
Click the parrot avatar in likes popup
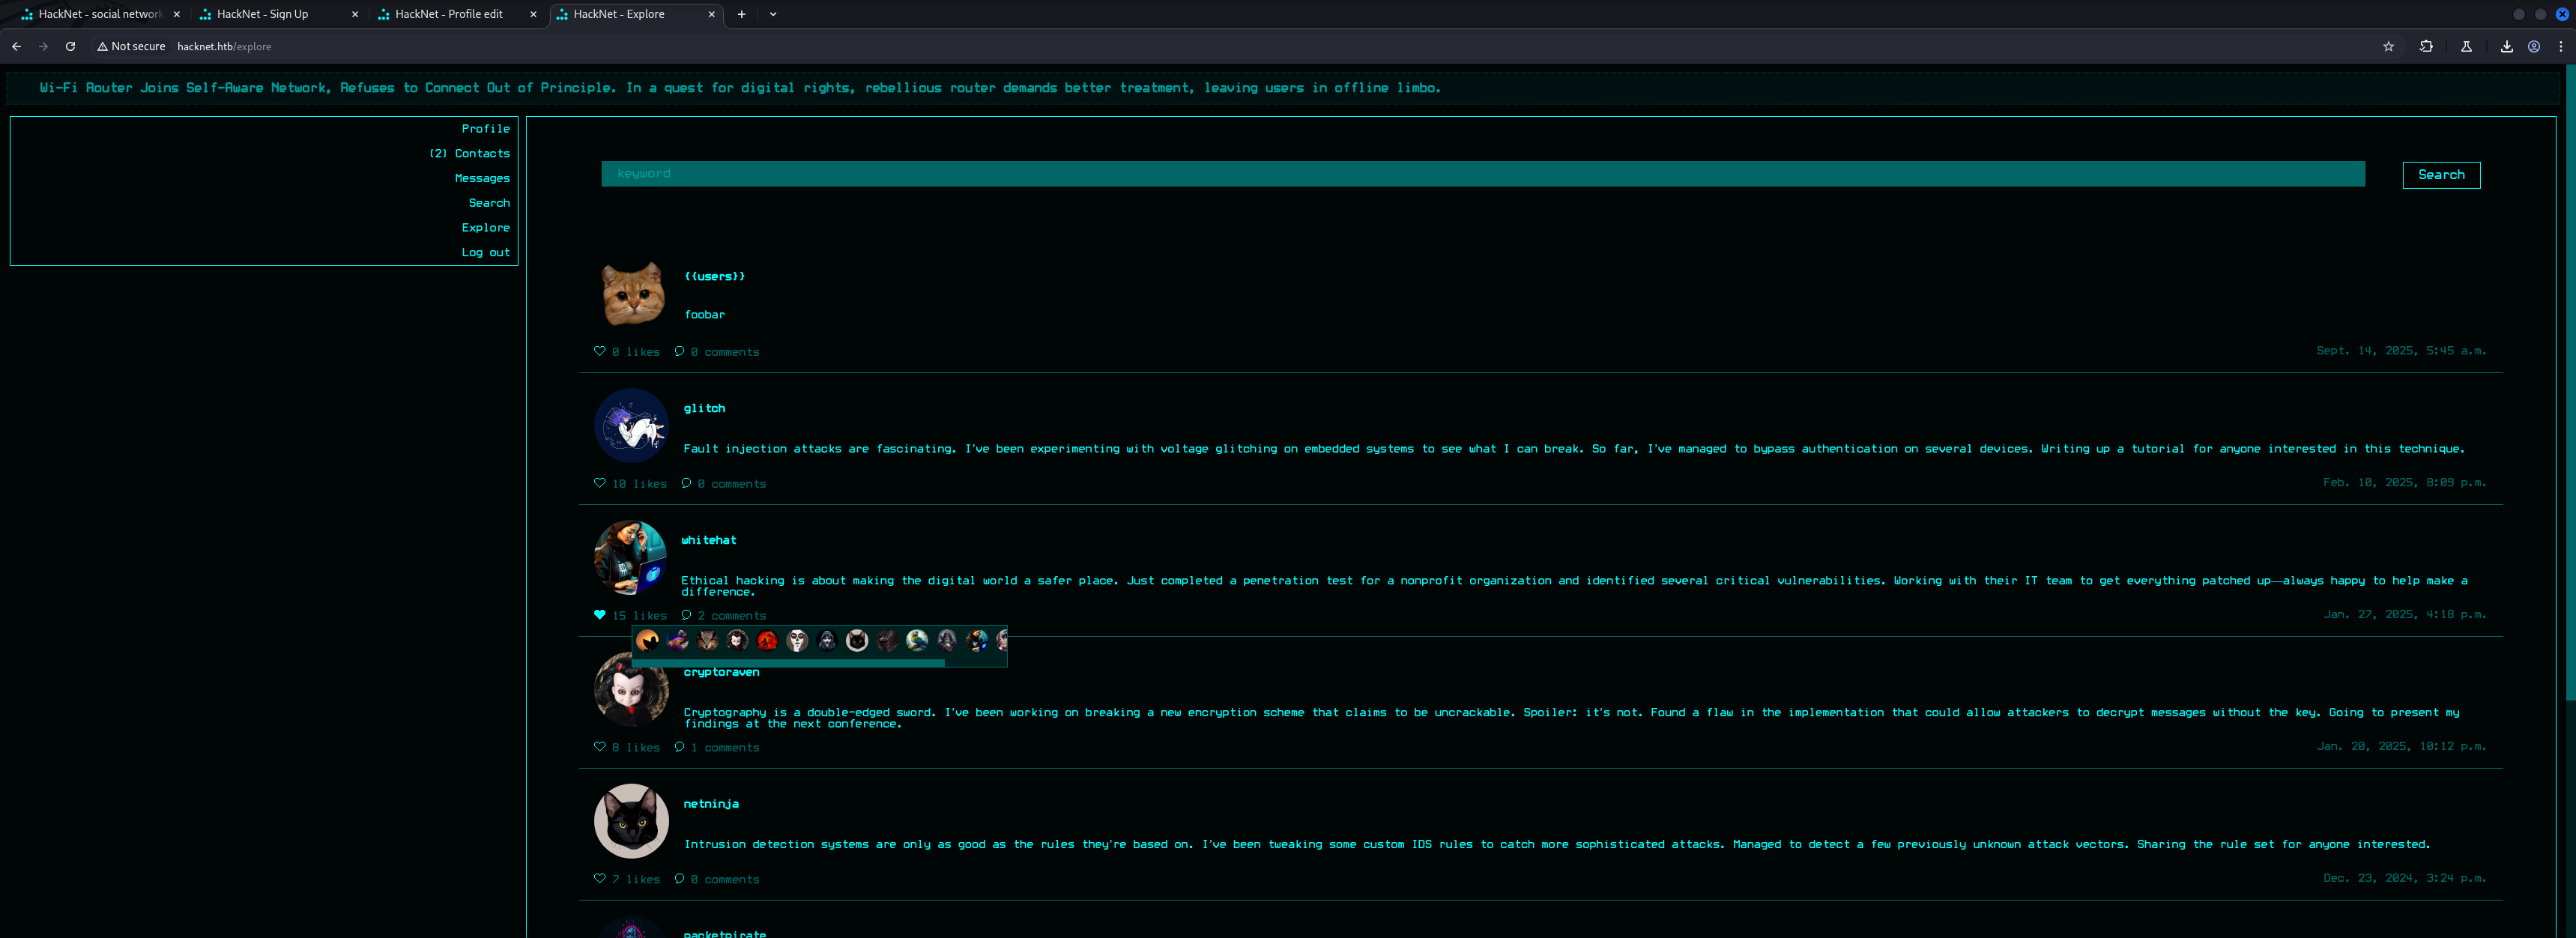point(917,641)
